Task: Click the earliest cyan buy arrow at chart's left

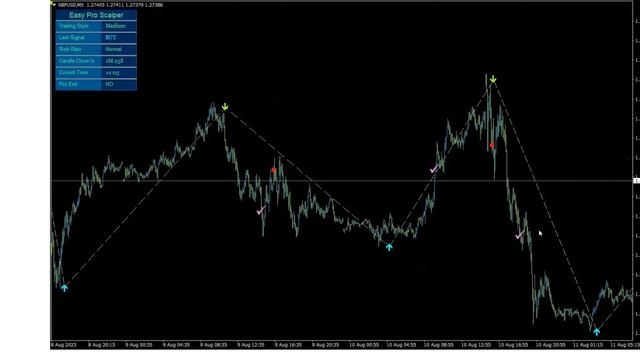Action: point(64,288)
